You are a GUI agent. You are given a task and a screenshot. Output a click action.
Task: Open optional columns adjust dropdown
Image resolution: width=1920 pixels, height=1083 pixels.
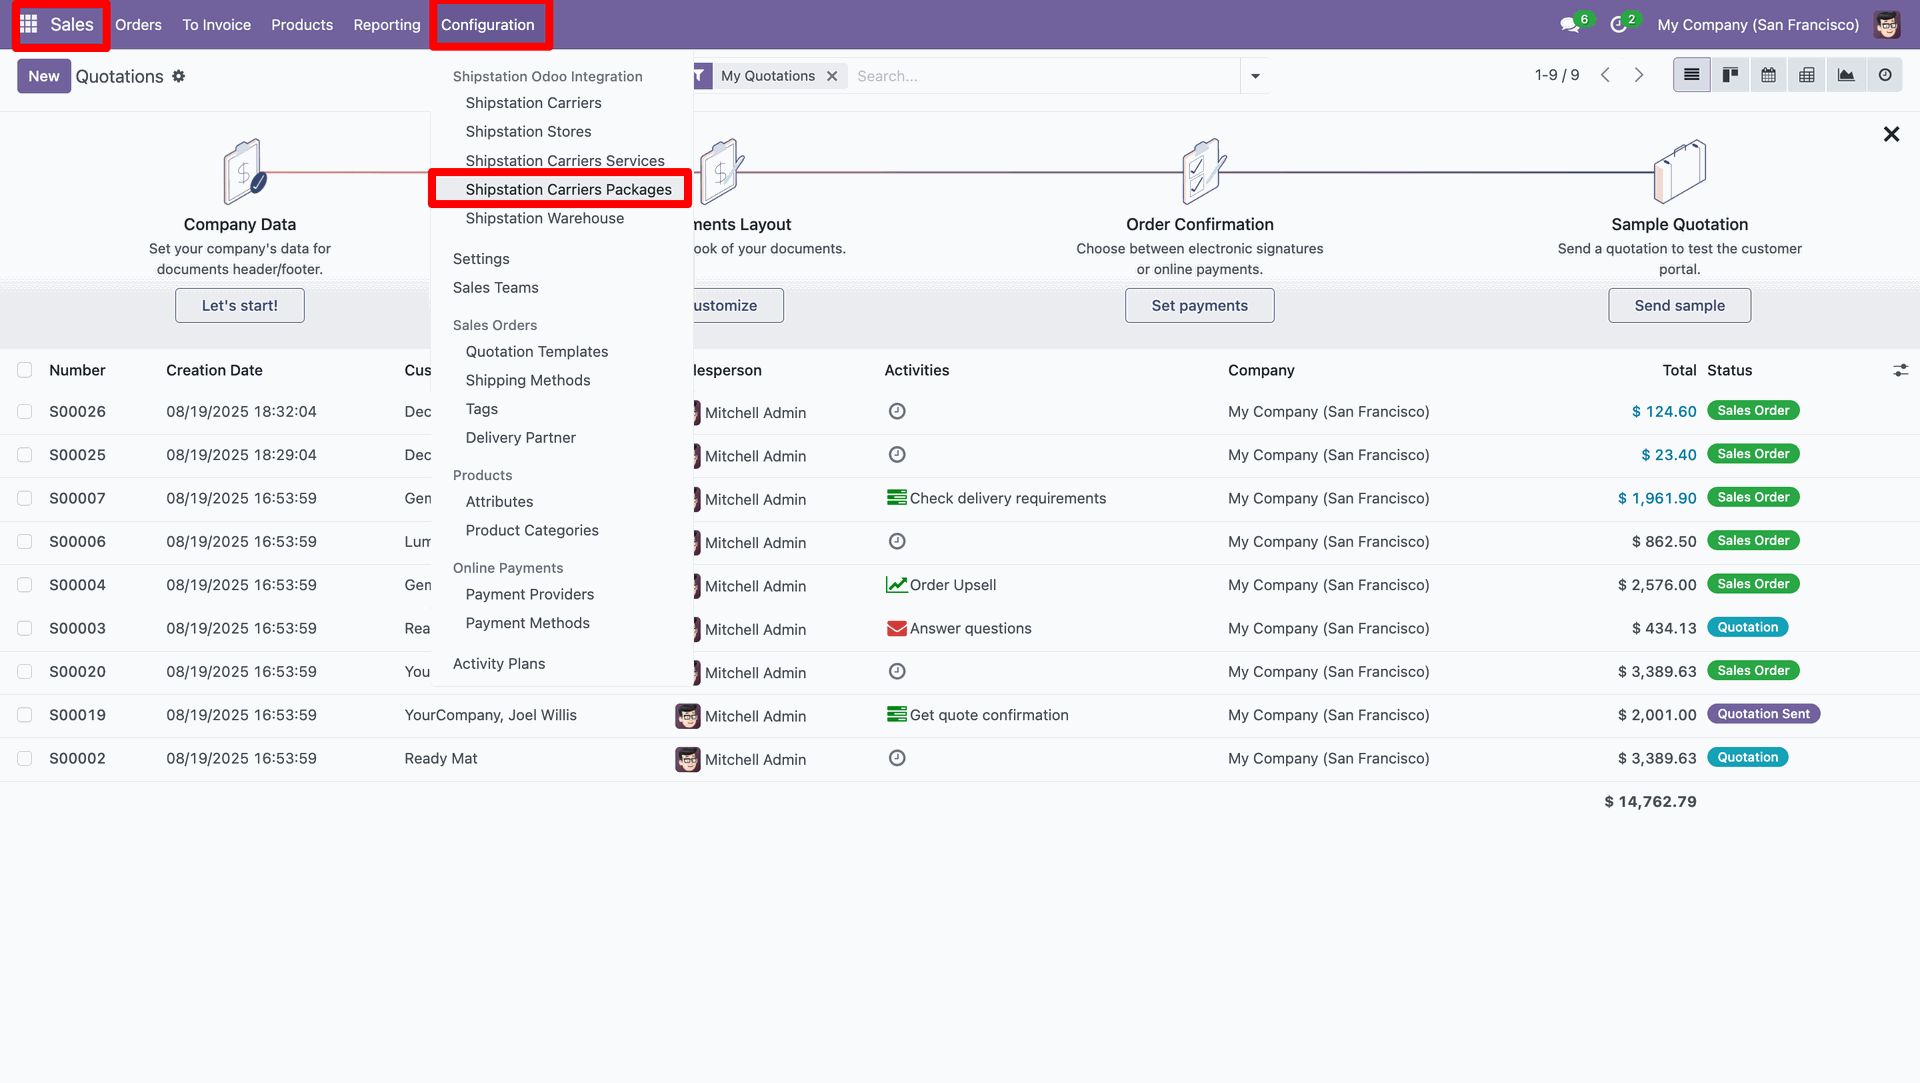[x=1900, y=370]
